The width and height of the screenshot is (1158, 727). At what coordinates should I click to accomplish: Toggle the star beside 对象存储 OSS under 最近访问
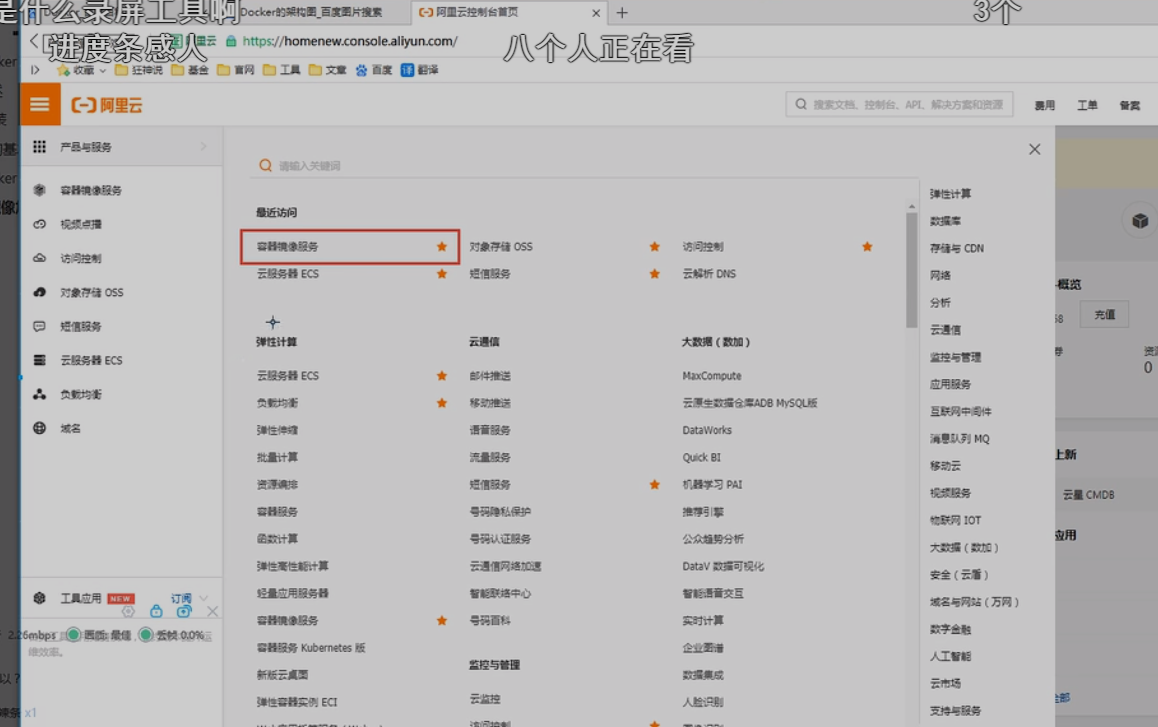[x=654, y=247]
